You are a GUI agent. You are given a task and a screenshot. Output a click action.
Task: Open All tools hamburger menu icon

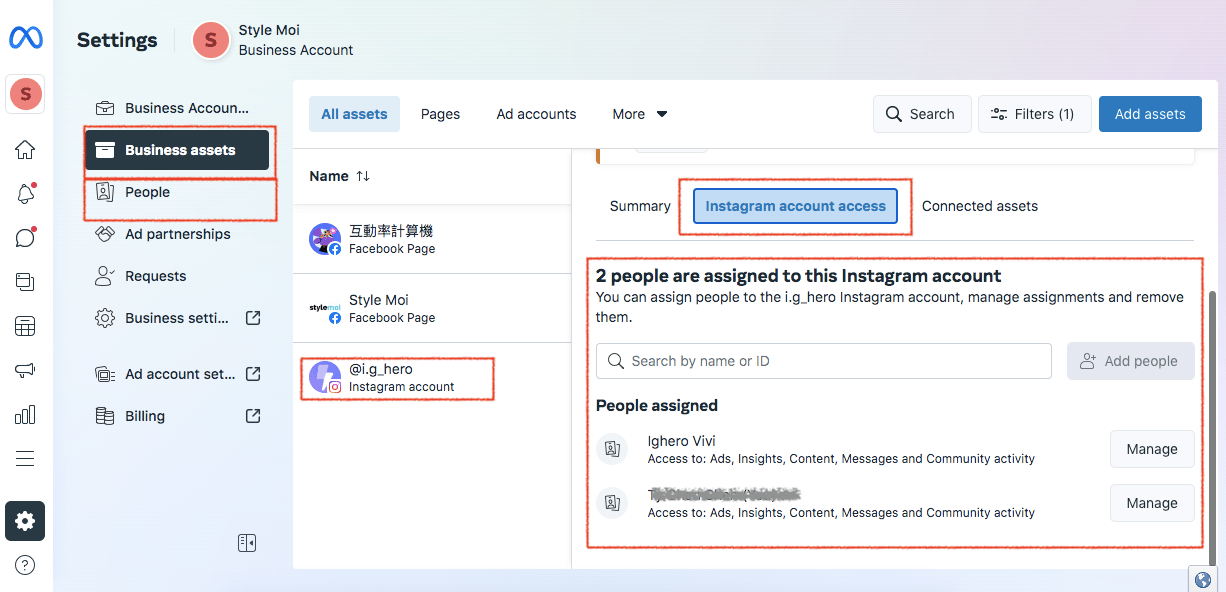click(x=25, y=458)
